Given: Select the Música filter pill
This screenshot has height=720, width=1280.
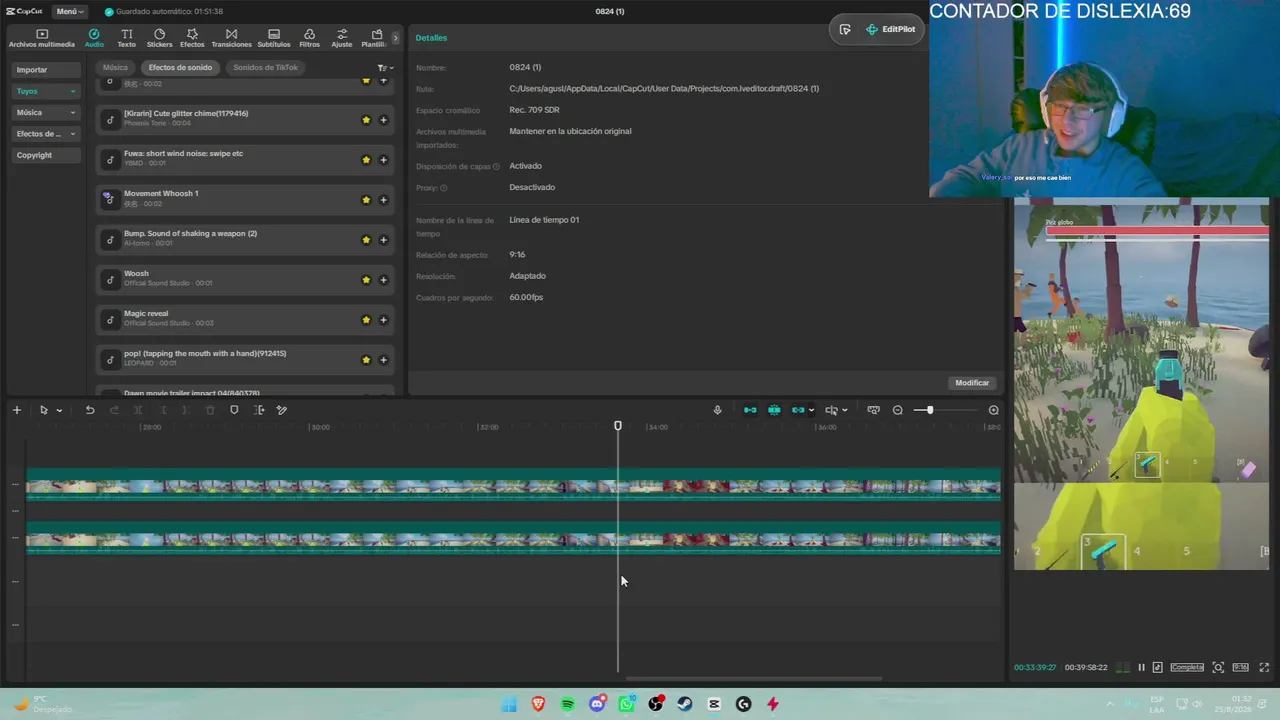Looking at the screenshot, I should tap(115, 68).
